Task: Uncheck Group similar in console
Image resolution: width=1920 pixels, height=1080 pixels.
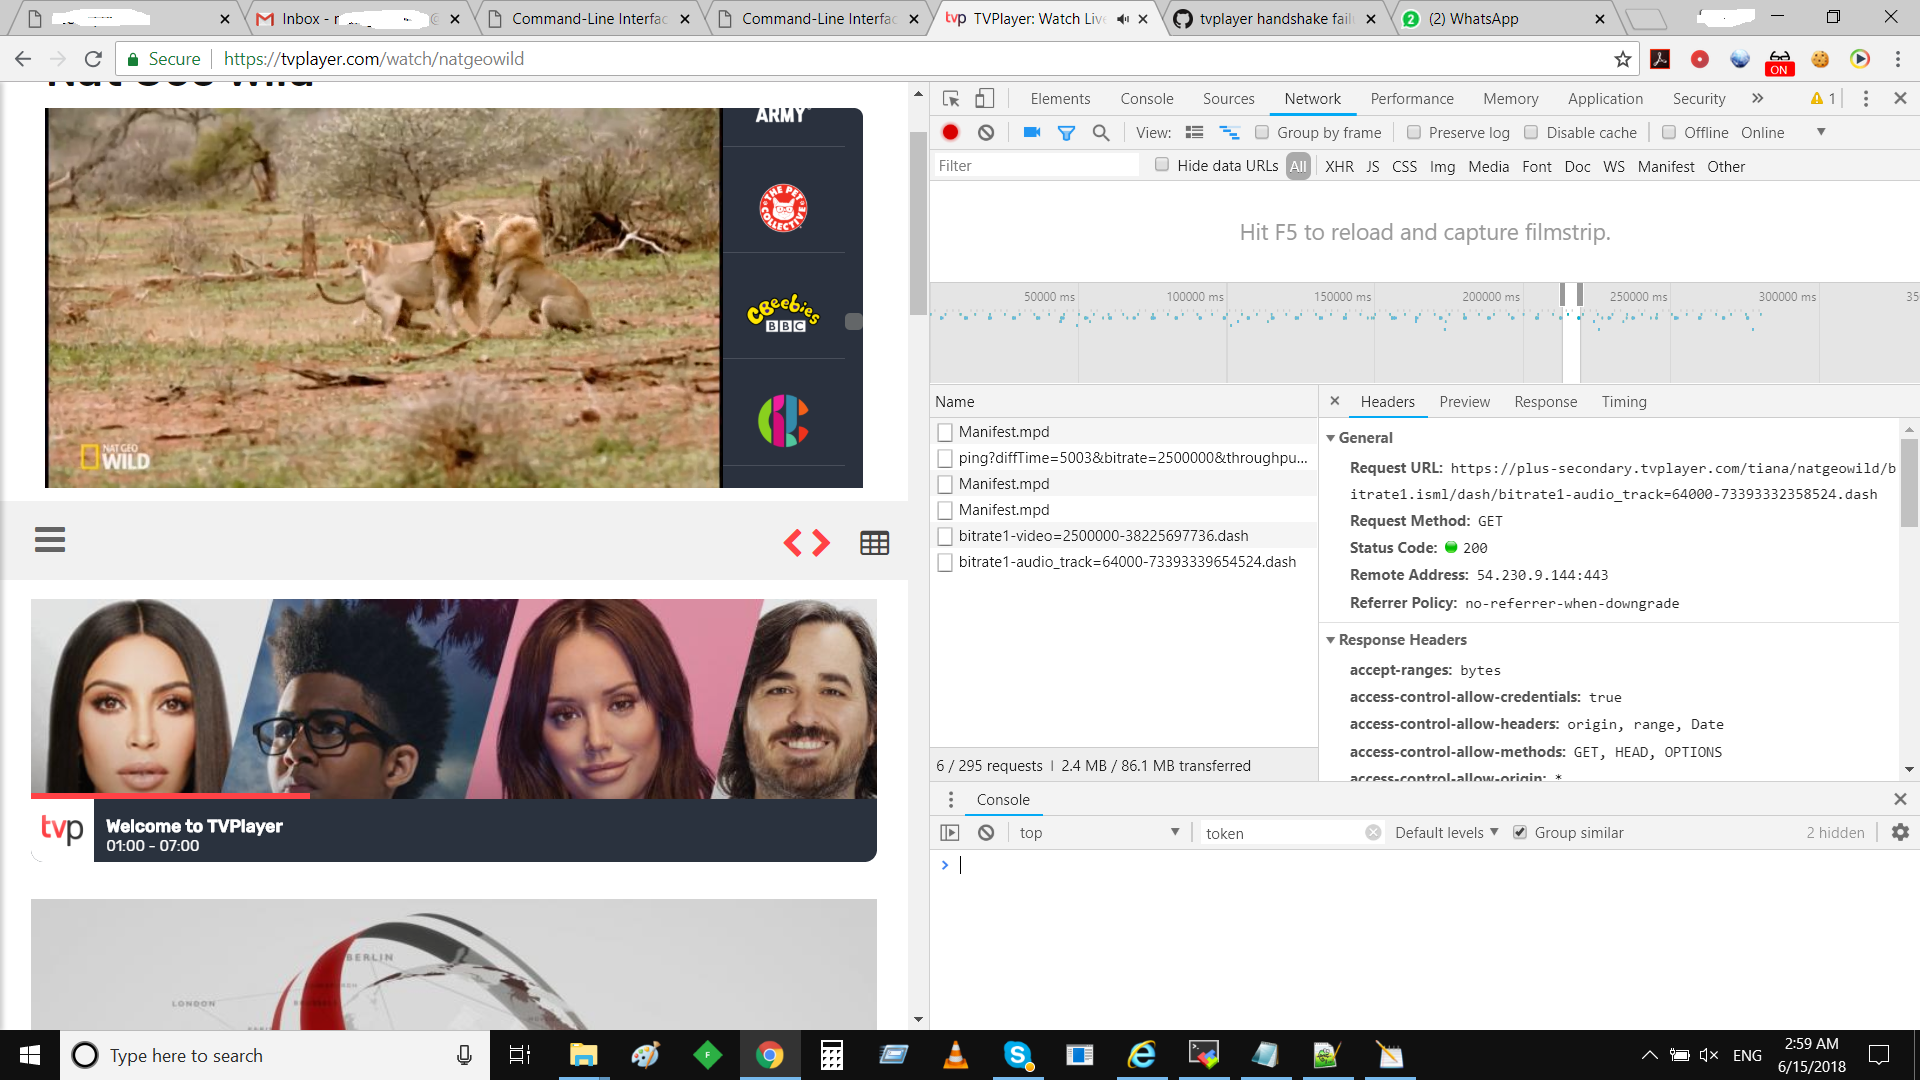Action: click(1520, 832)
